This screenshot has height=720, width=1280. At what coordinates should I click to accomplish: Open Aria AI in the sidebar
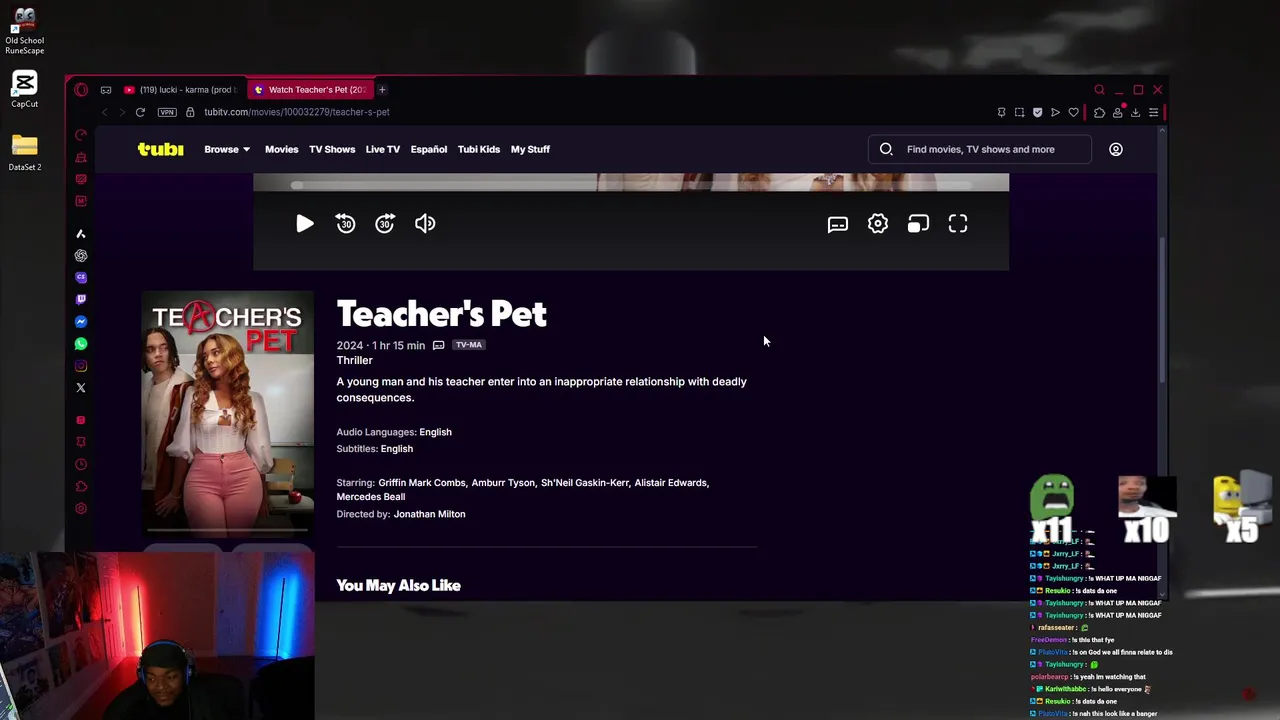(x=81, y=233)
